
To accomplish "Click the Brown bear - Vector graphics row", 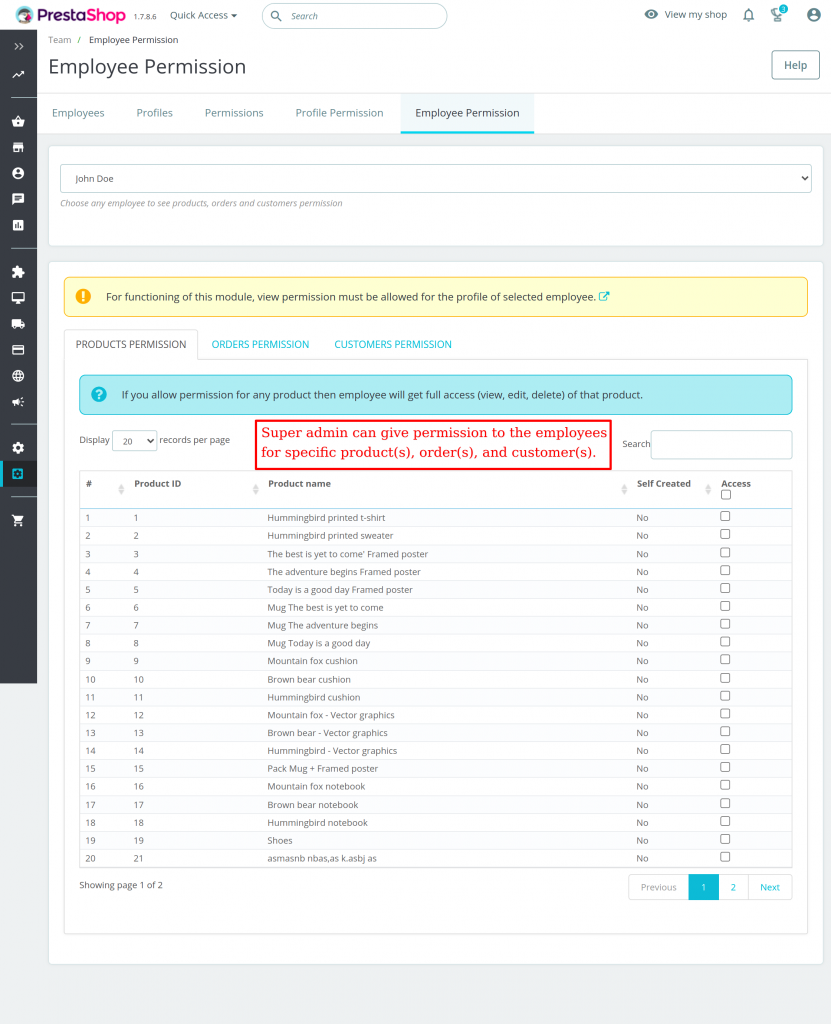I will 436,733.
